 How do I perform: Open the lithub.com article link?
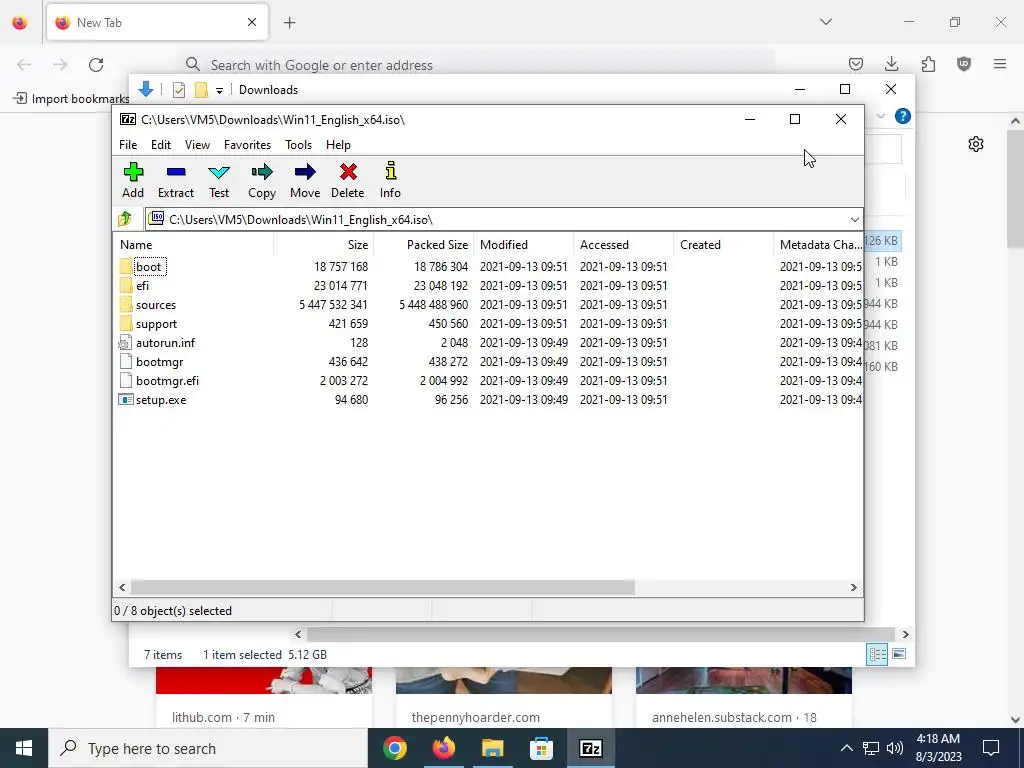click(223, 717)
